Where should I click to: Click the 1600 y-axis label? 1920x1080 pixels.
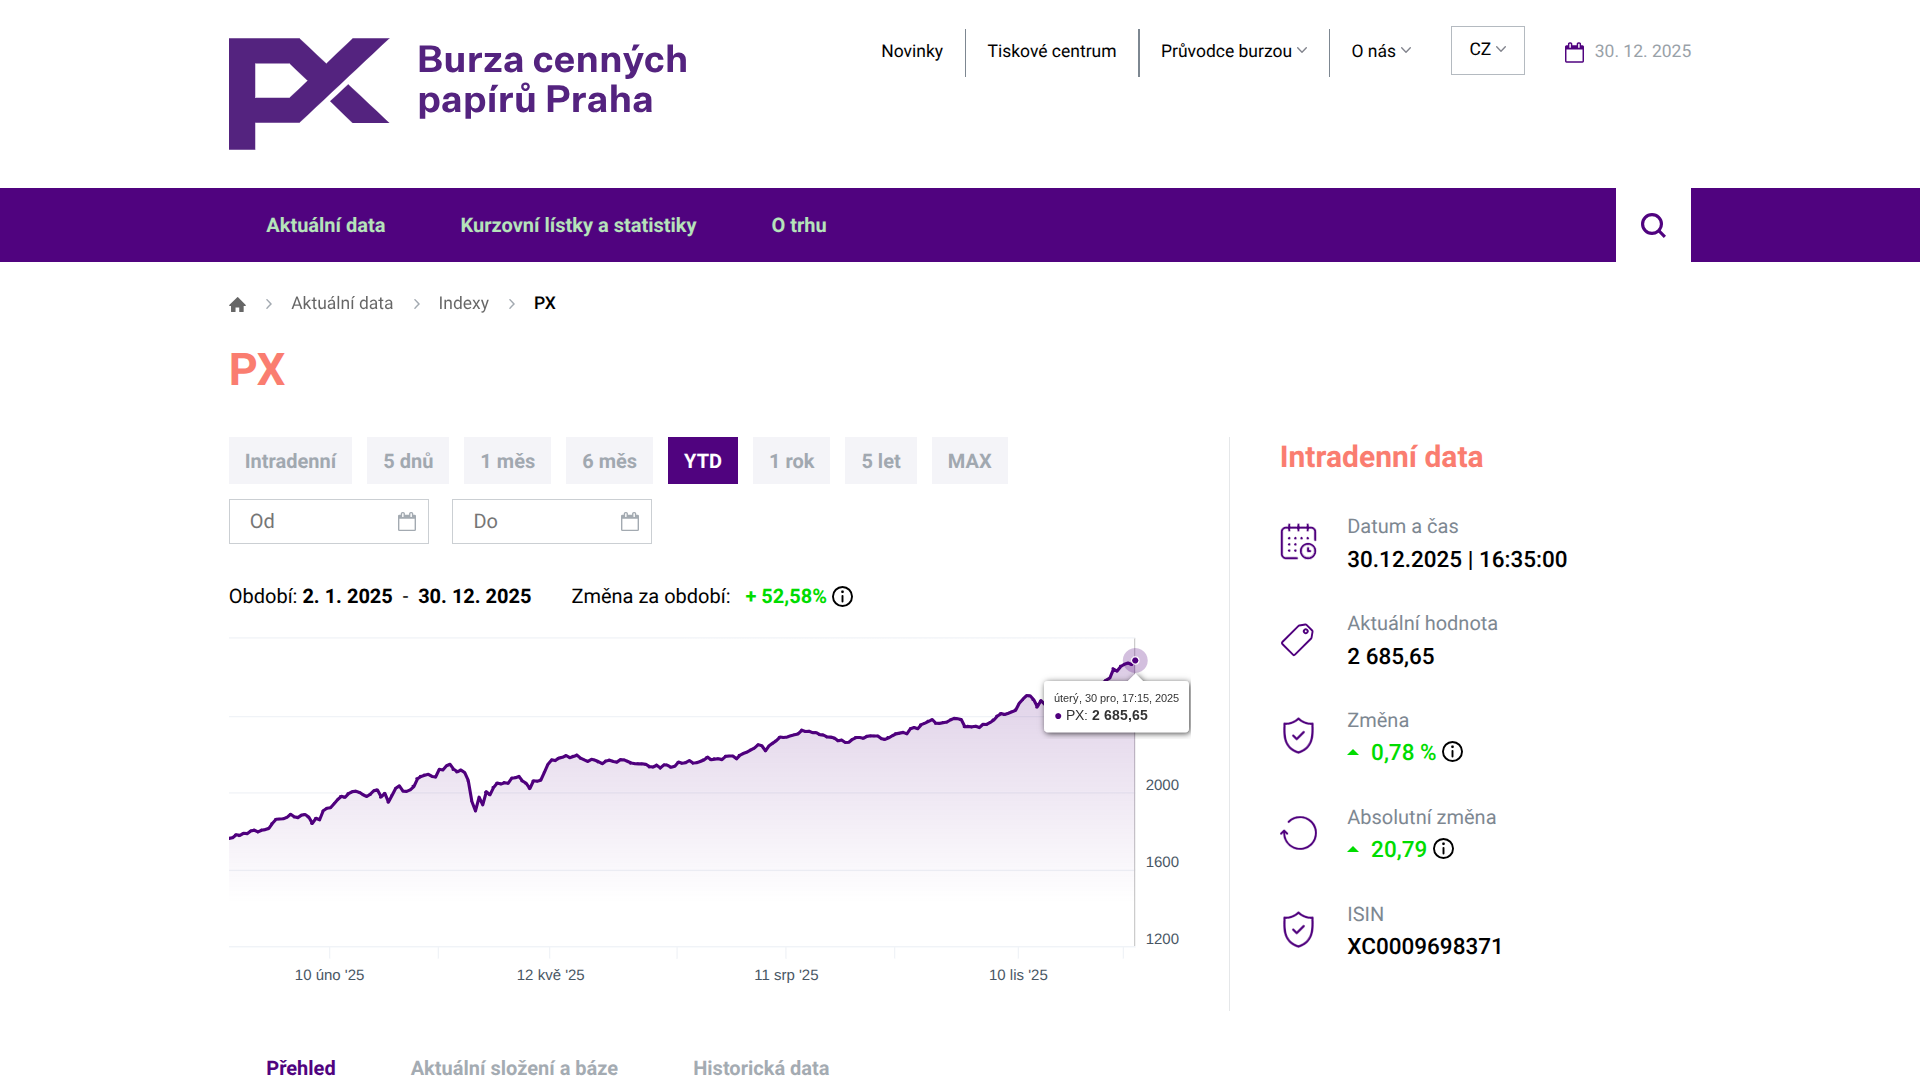coord(1162,862)
